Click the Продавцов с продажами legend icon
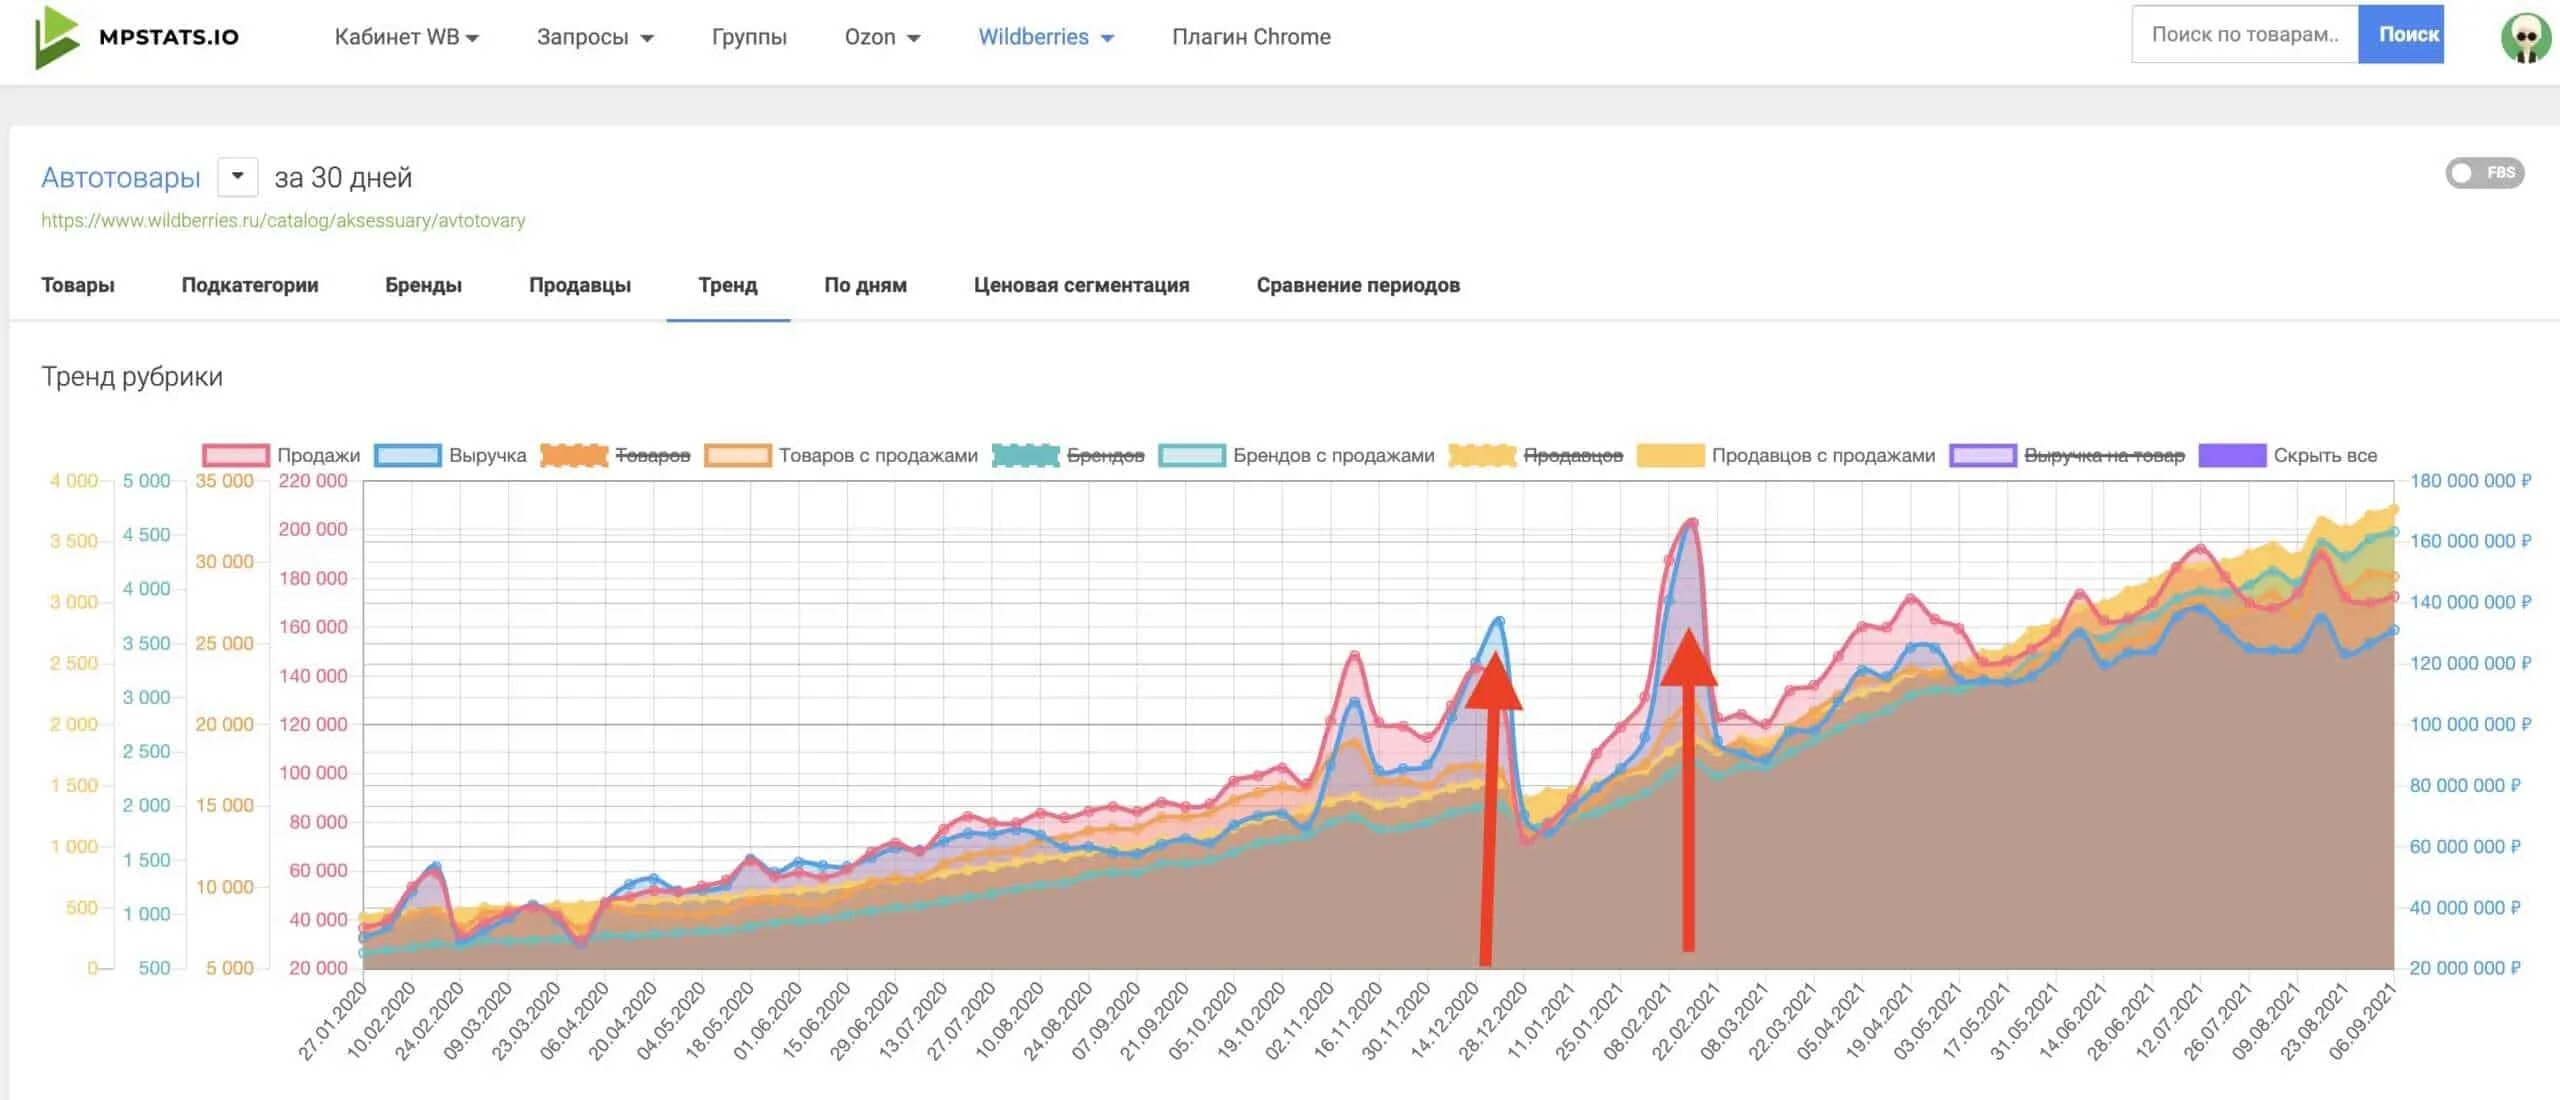 [1671, 455]
